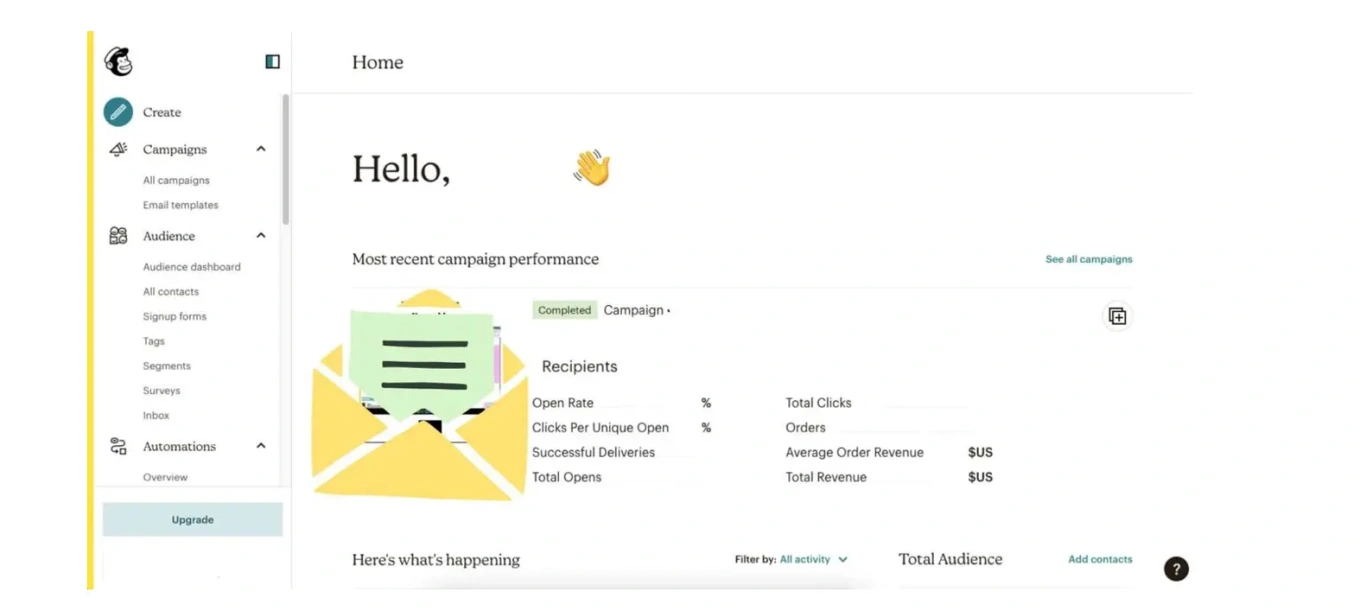Click the Home page title
1360x611 pixels.
378,62
